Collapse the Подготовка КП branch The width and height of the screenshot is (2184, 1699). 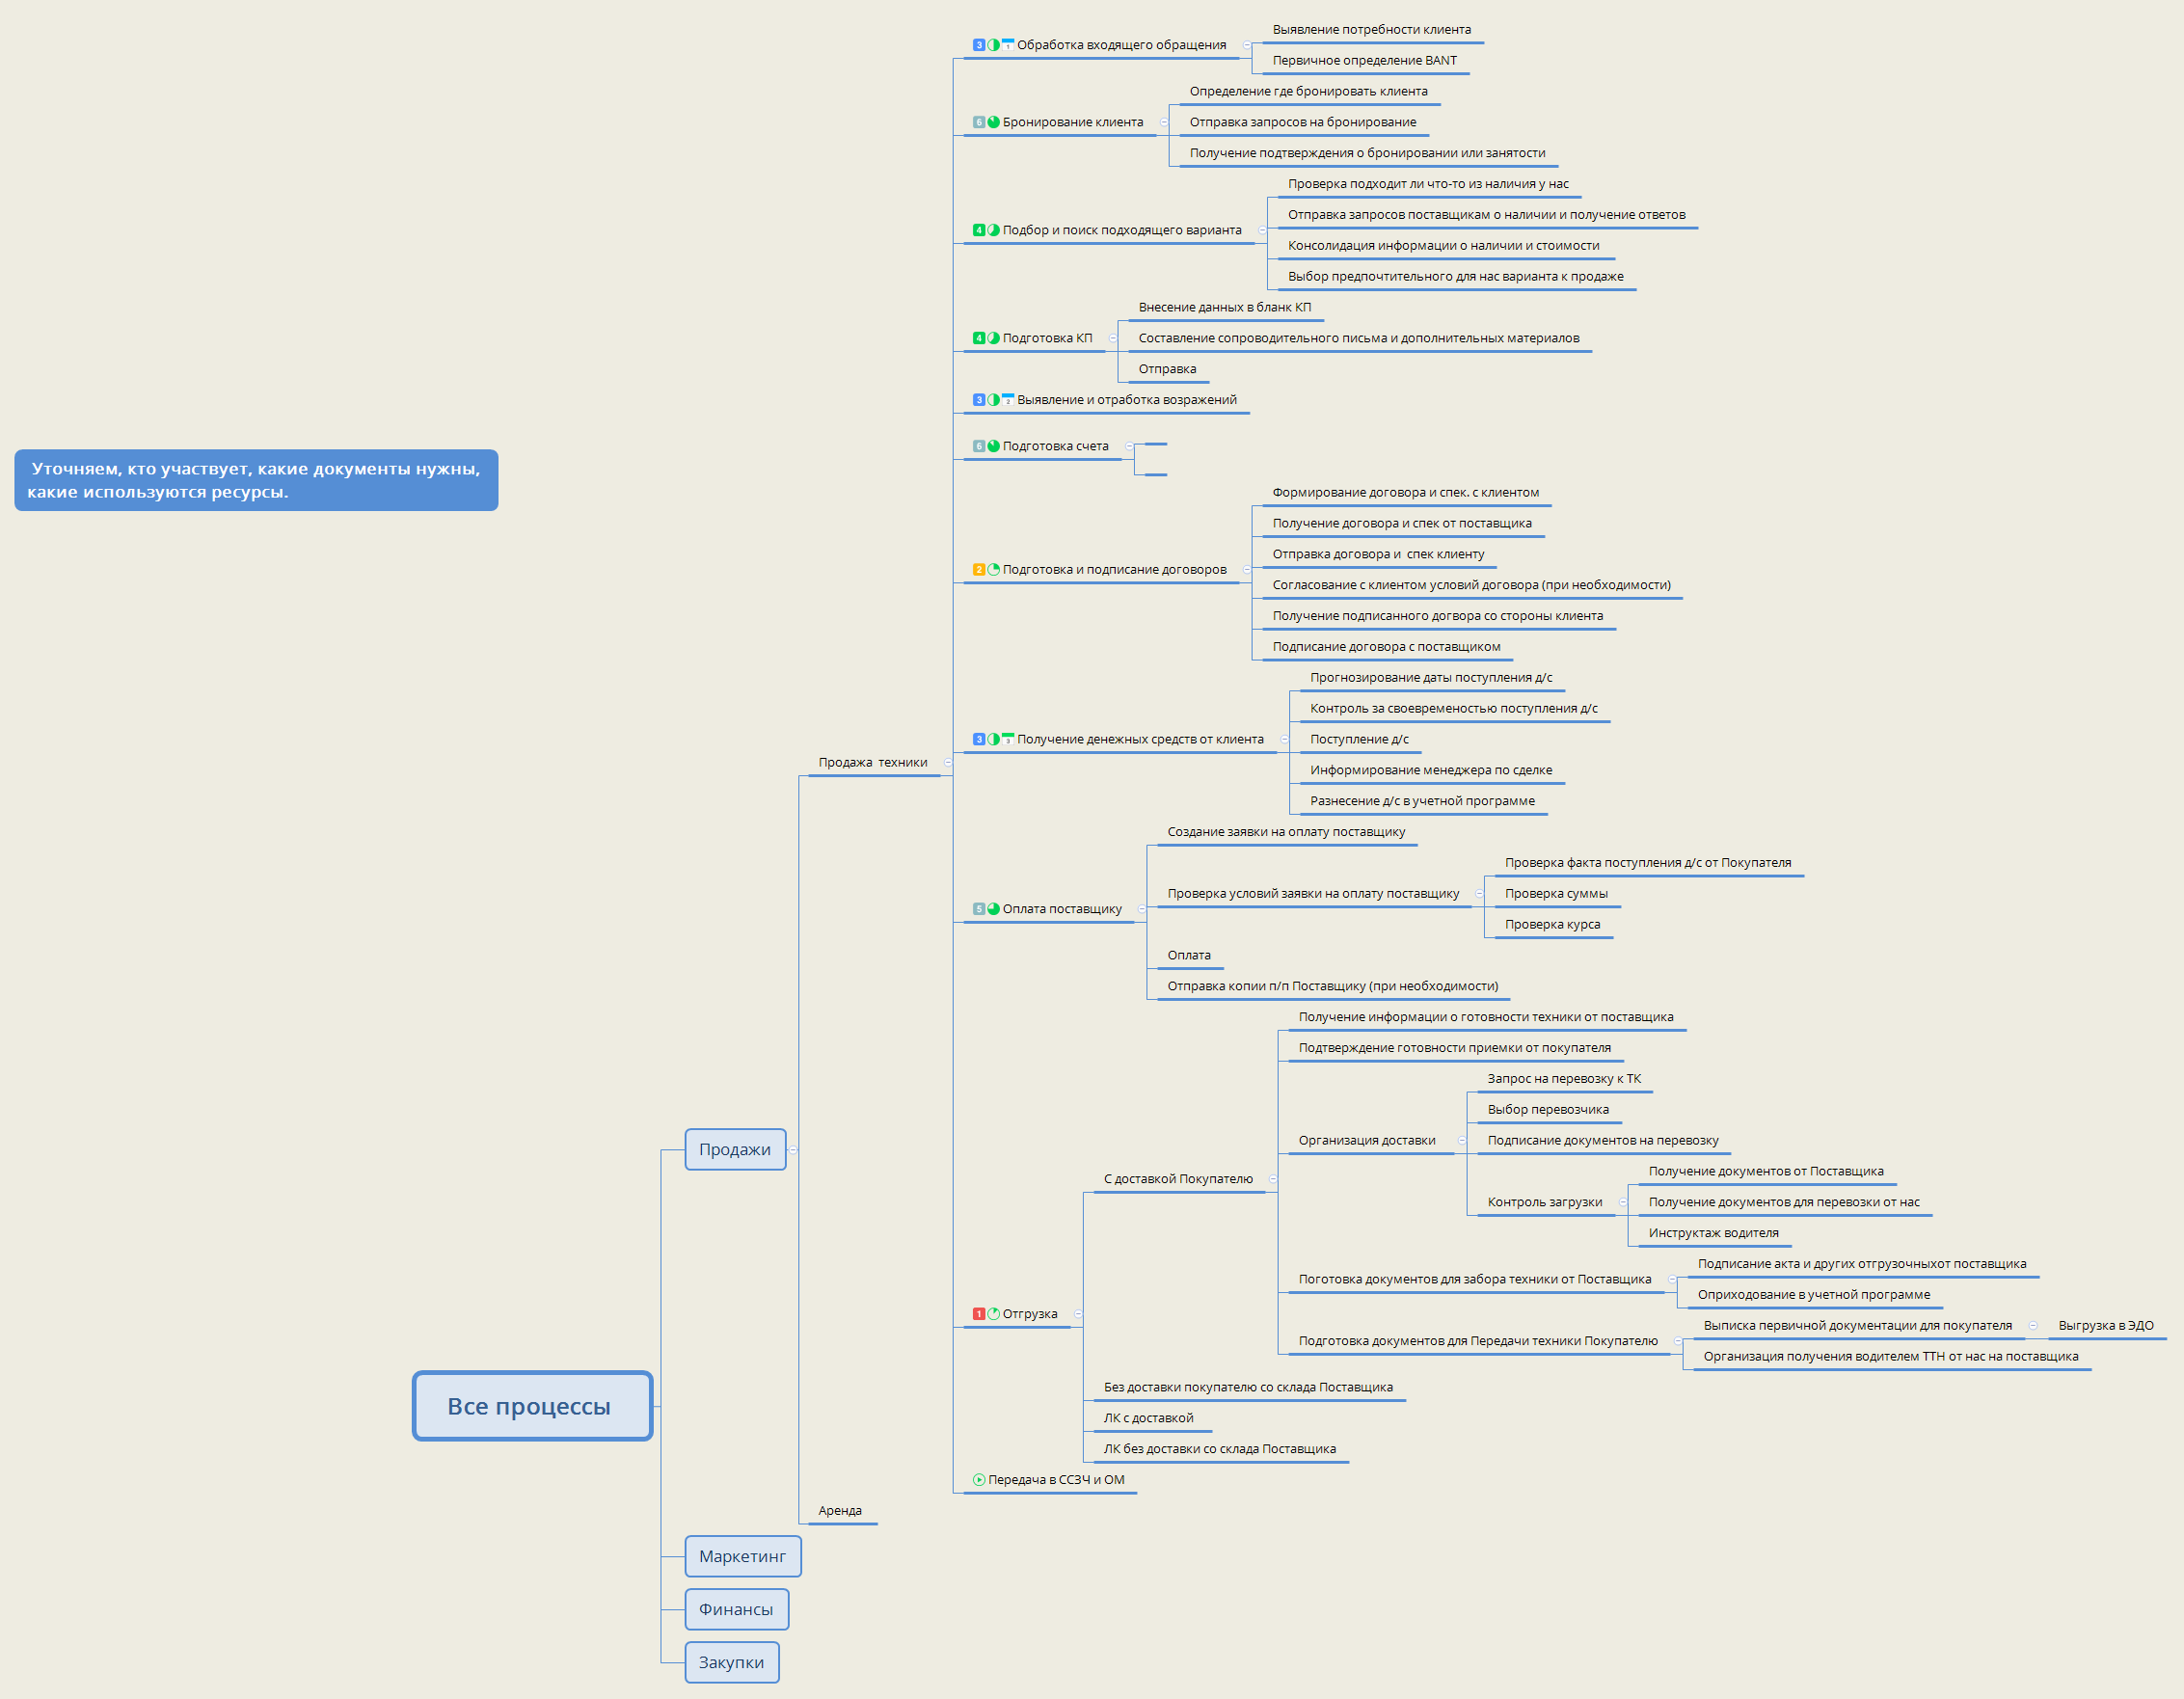[x=1113, y=338]
